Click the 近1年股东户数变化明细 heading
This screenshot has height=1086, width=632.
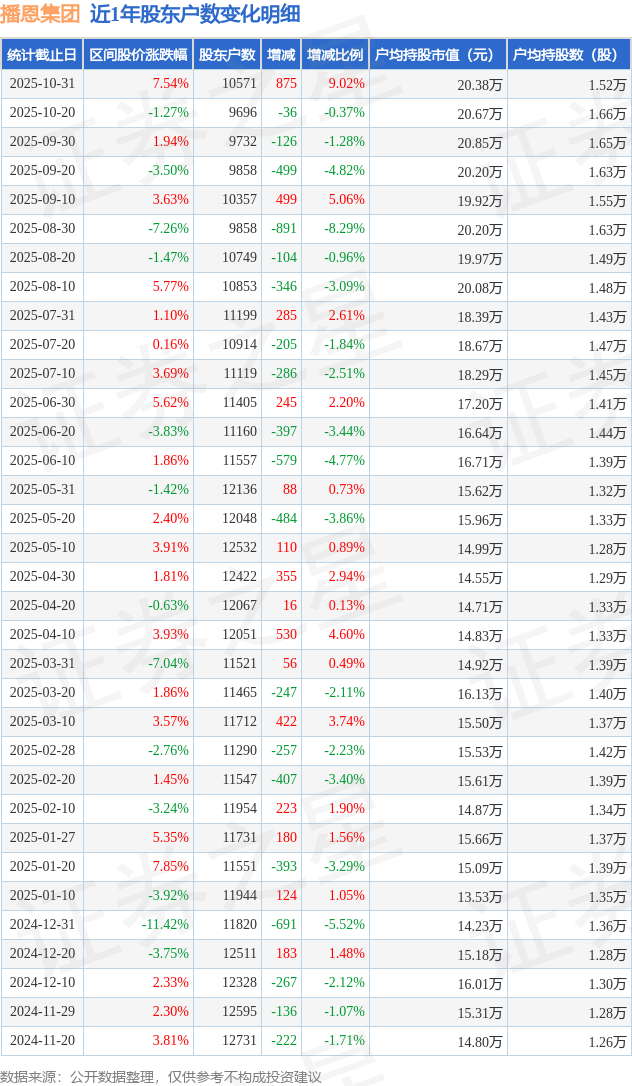194,15
